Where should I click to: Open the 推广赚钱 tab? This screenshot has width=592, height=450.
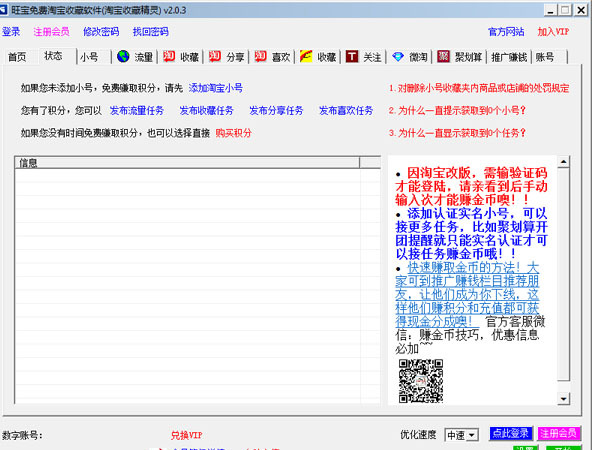click(509, 57)
